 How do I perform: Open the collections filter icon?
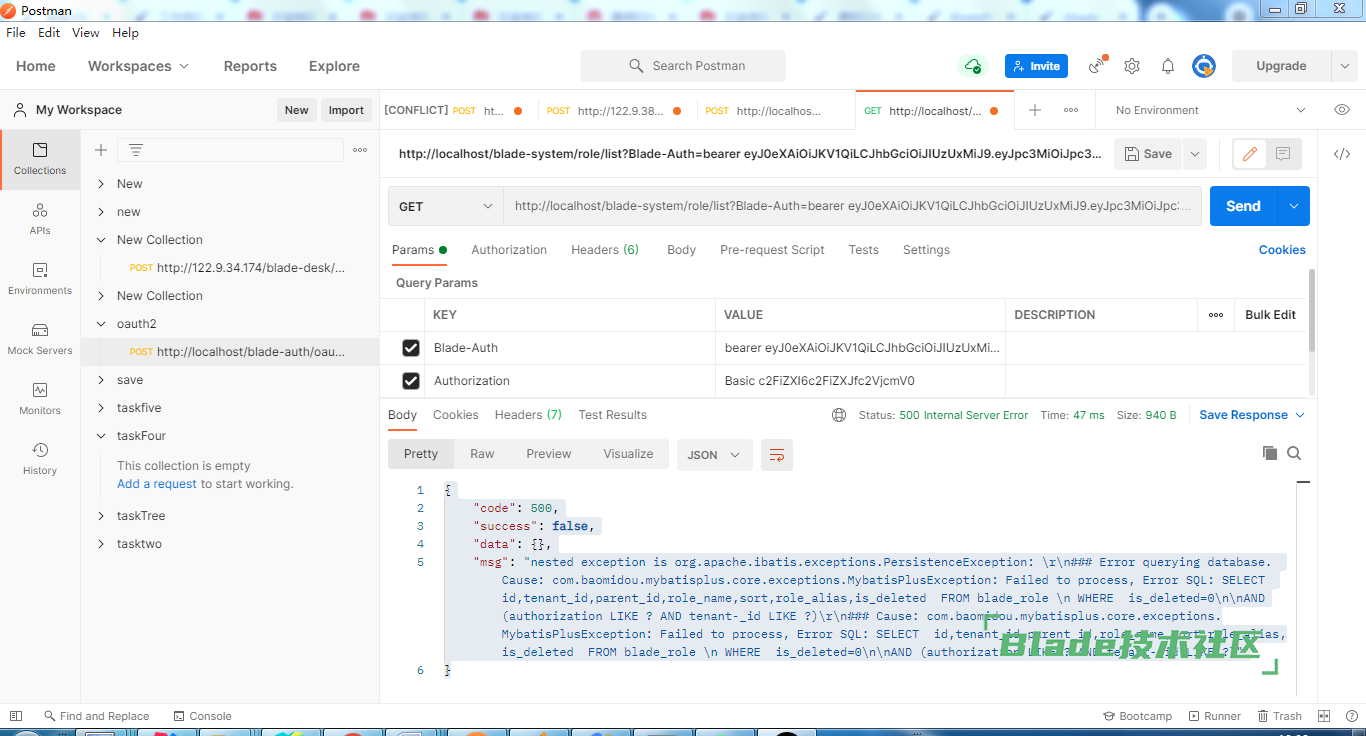coord(136,150)
